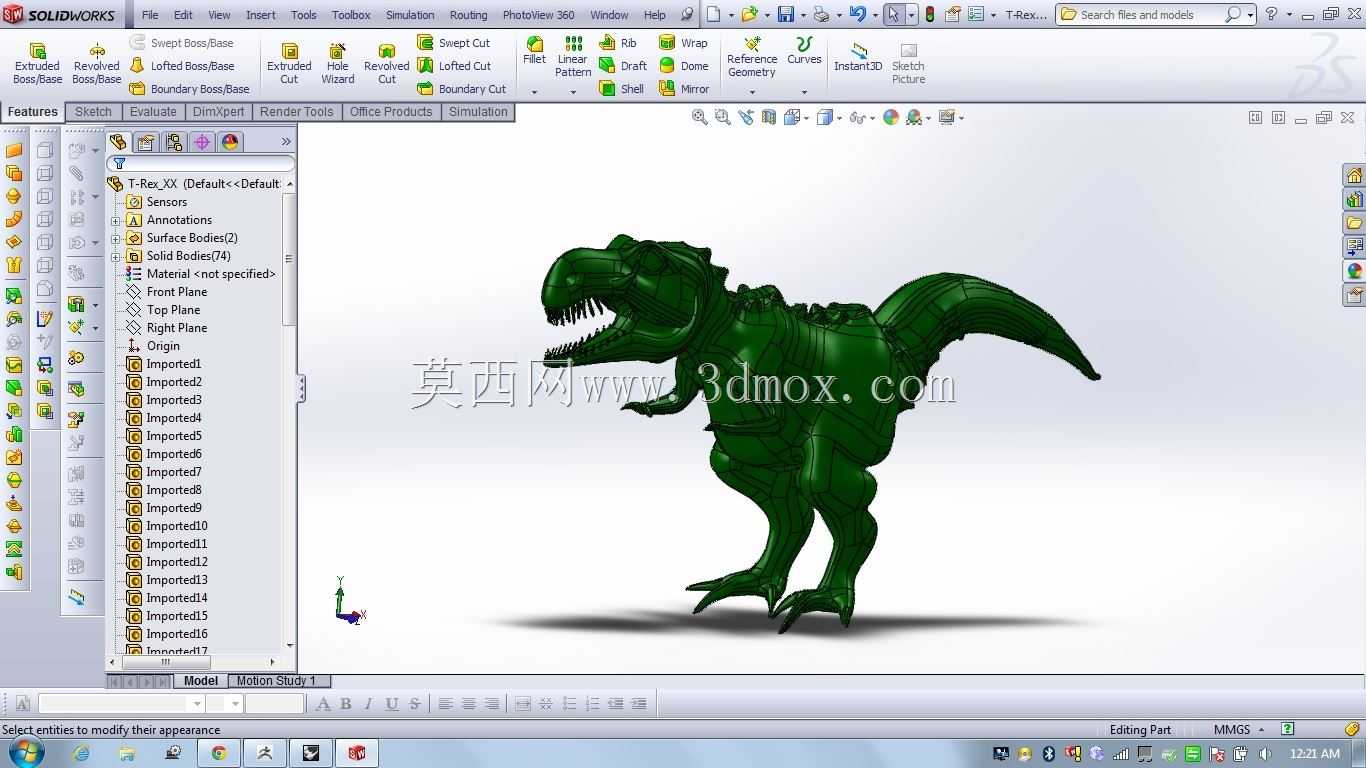Screen dimensions: 1366x768
Task: Select the Revolved Cut tool
Action: [386, 63]
